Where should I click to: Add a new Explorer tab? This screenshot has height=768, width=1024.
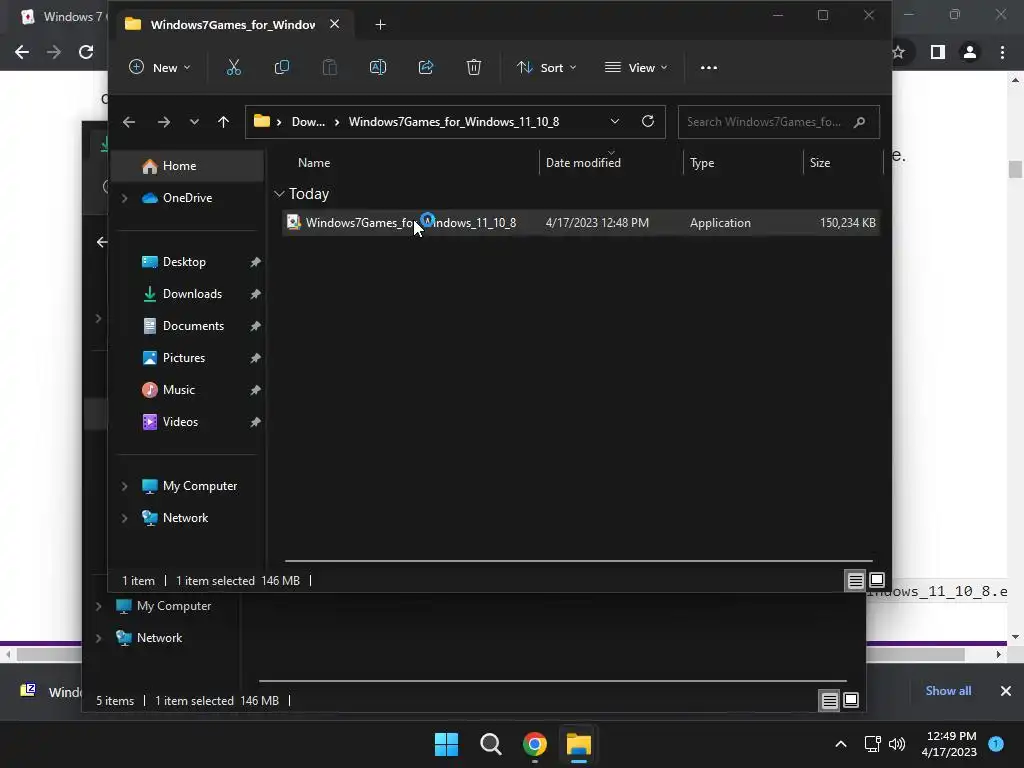click(x=381, y=25)
